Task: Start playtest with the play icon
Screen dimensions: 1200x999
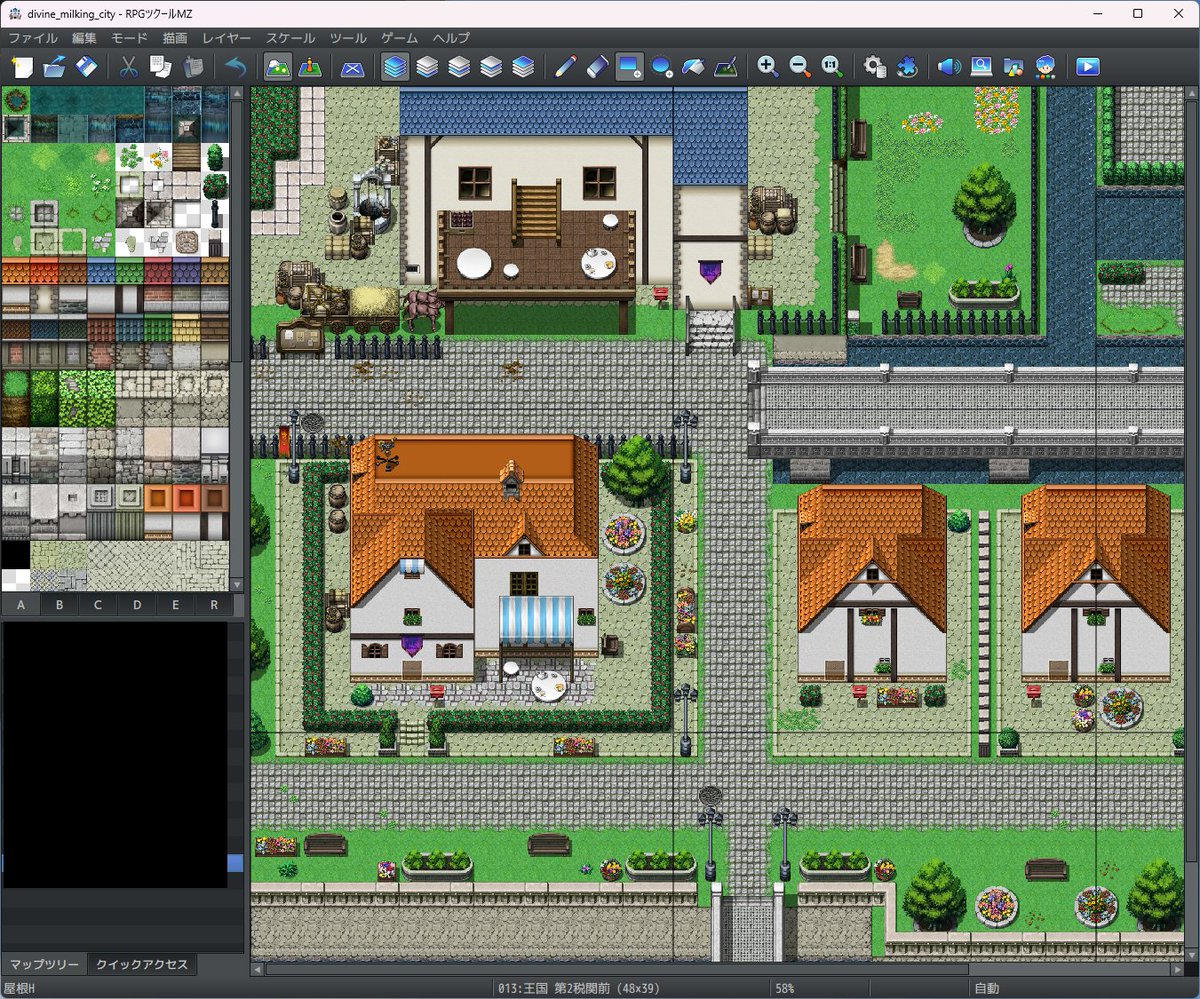Action: 1088,67
